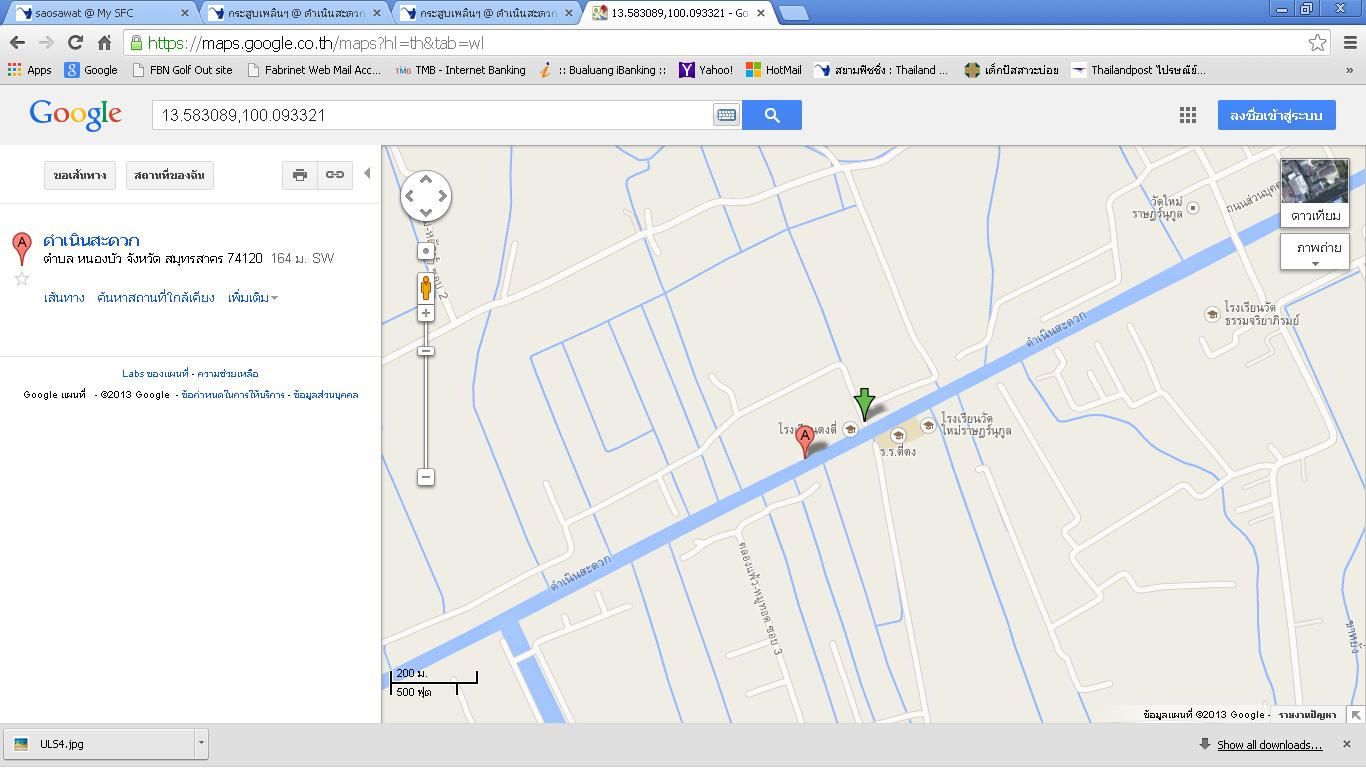Click the blue ลงชื่อเข้าสู่ระบบ button
The height and width of the screenshot is (768, 1366).
click(1276, 115)
